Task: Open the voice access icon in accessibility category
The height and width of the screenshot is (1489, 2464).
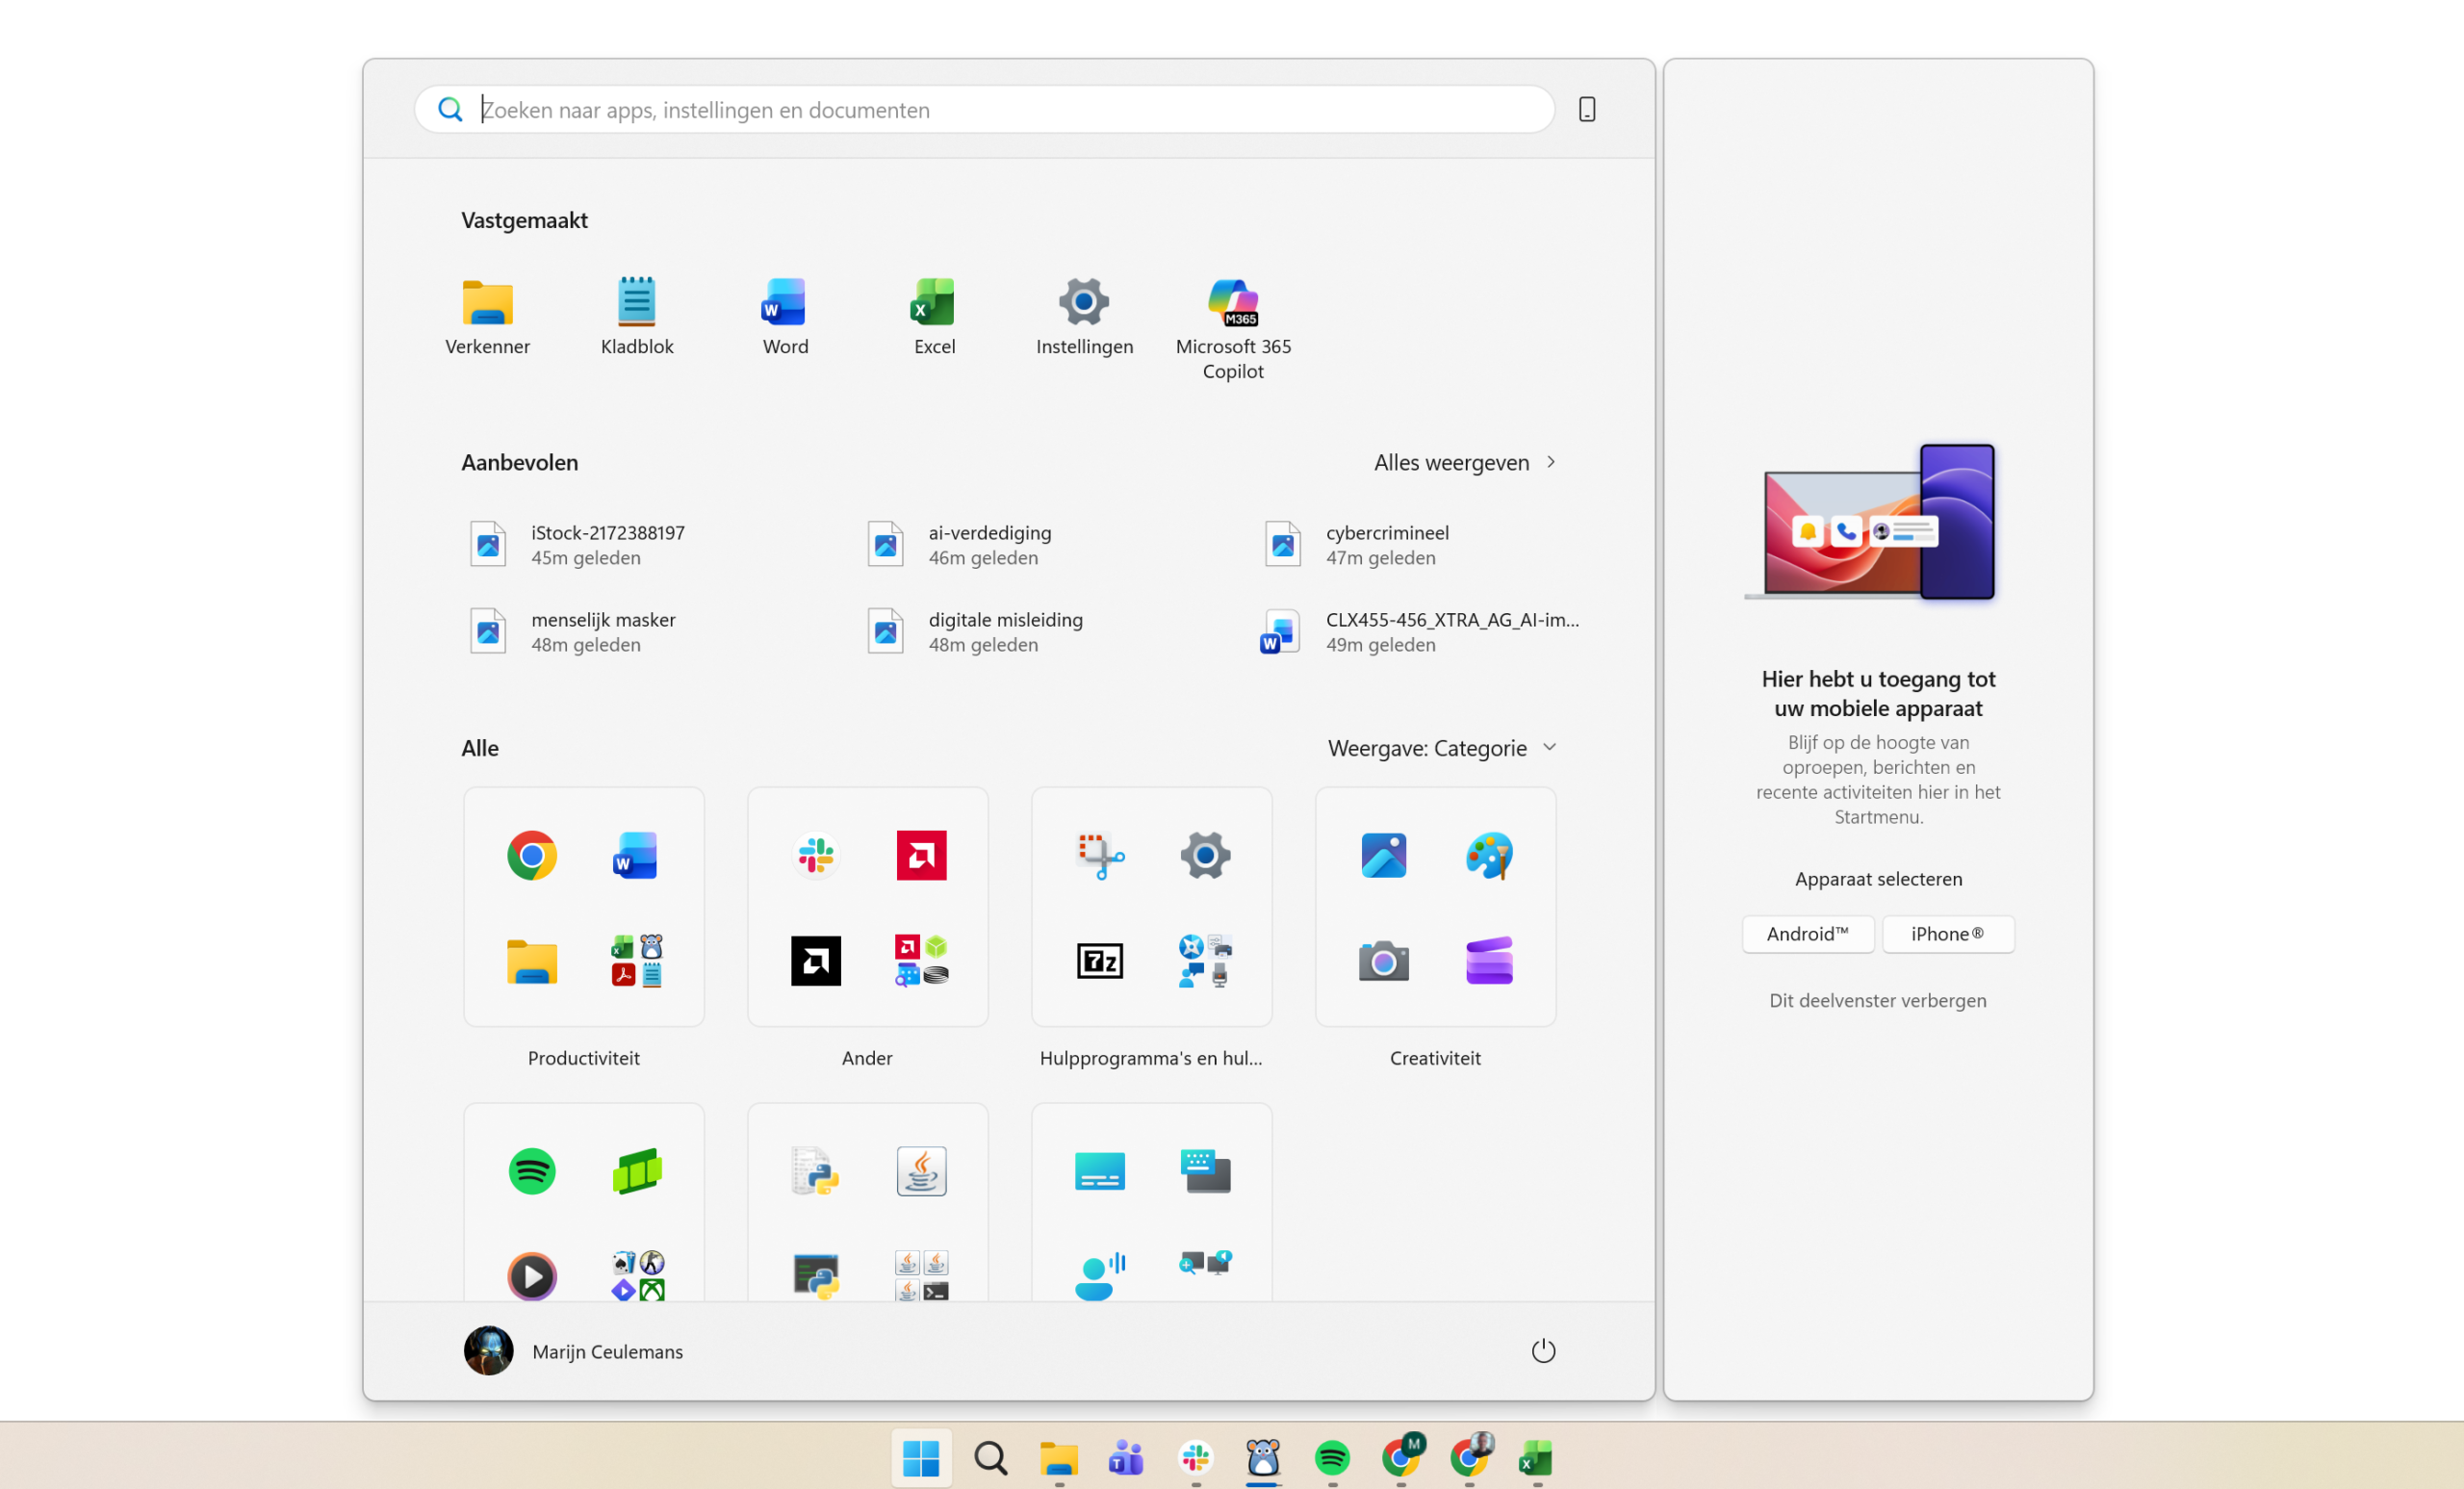Action: click(1099, 1276)
